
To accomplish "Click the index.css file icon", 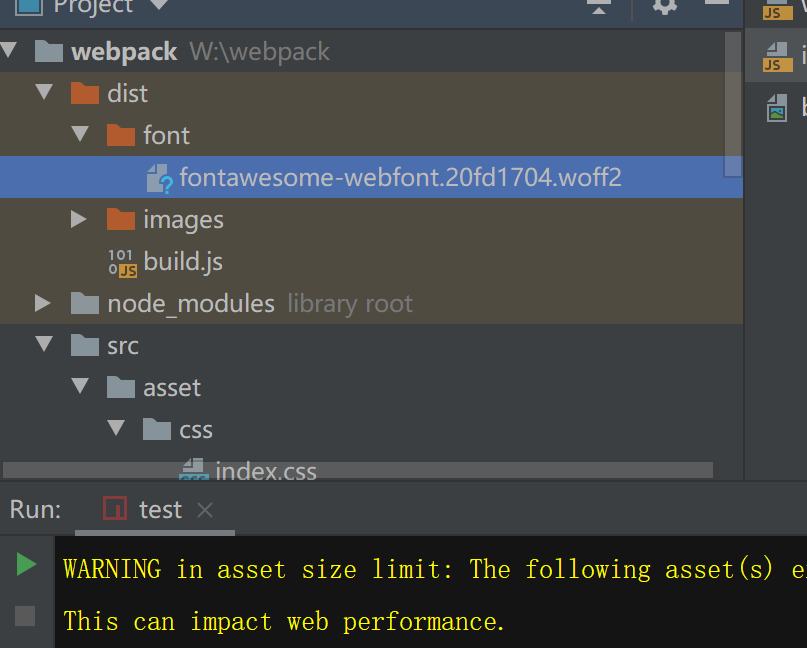I will (195, 467).
